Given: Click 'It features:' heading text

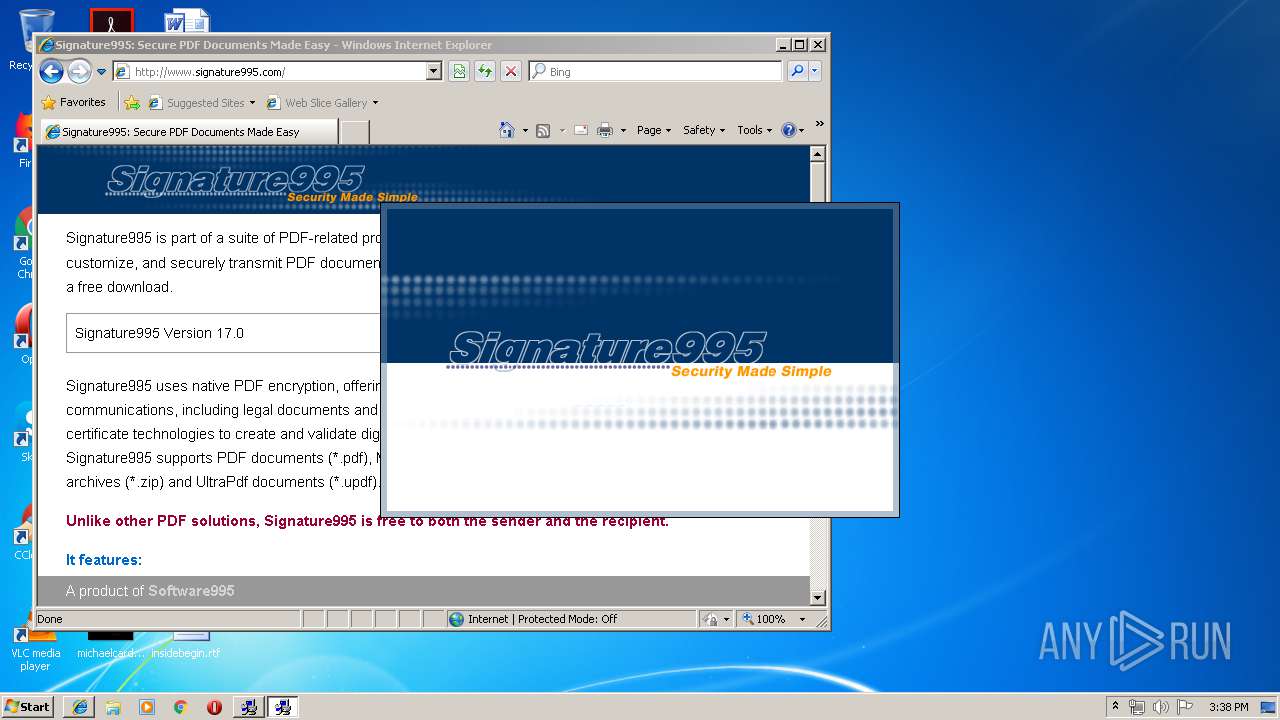Looking at the screenshot, I should tap(104, 560).
